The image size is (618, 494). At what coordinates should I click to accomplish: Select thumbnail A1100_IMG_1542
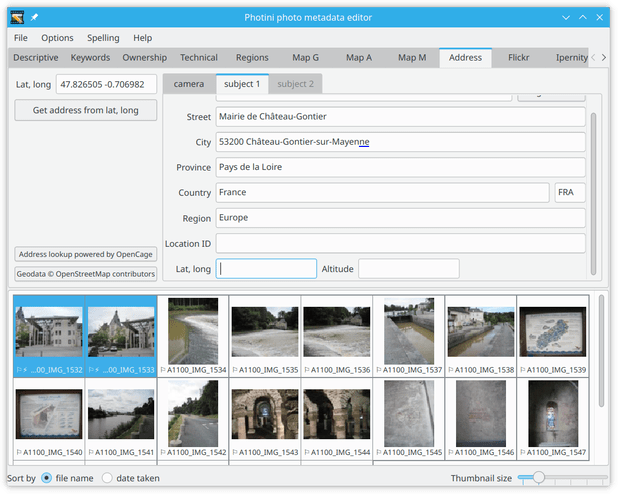193,419
